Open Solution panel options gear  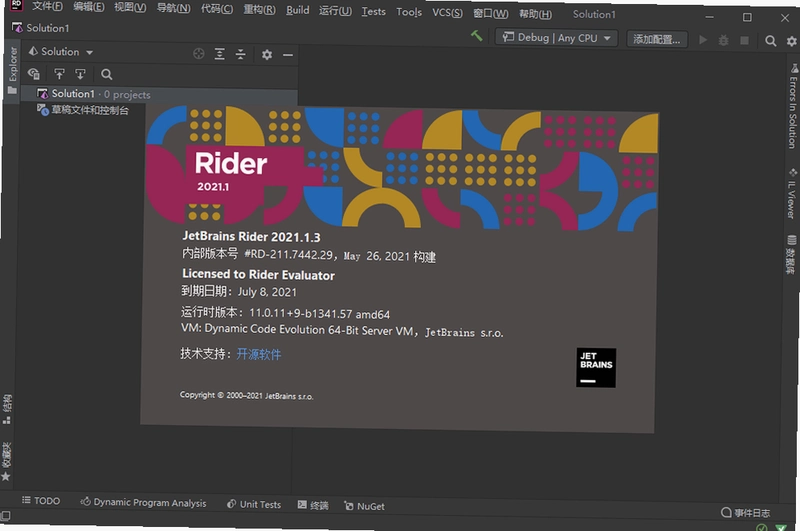click(267, 54)
